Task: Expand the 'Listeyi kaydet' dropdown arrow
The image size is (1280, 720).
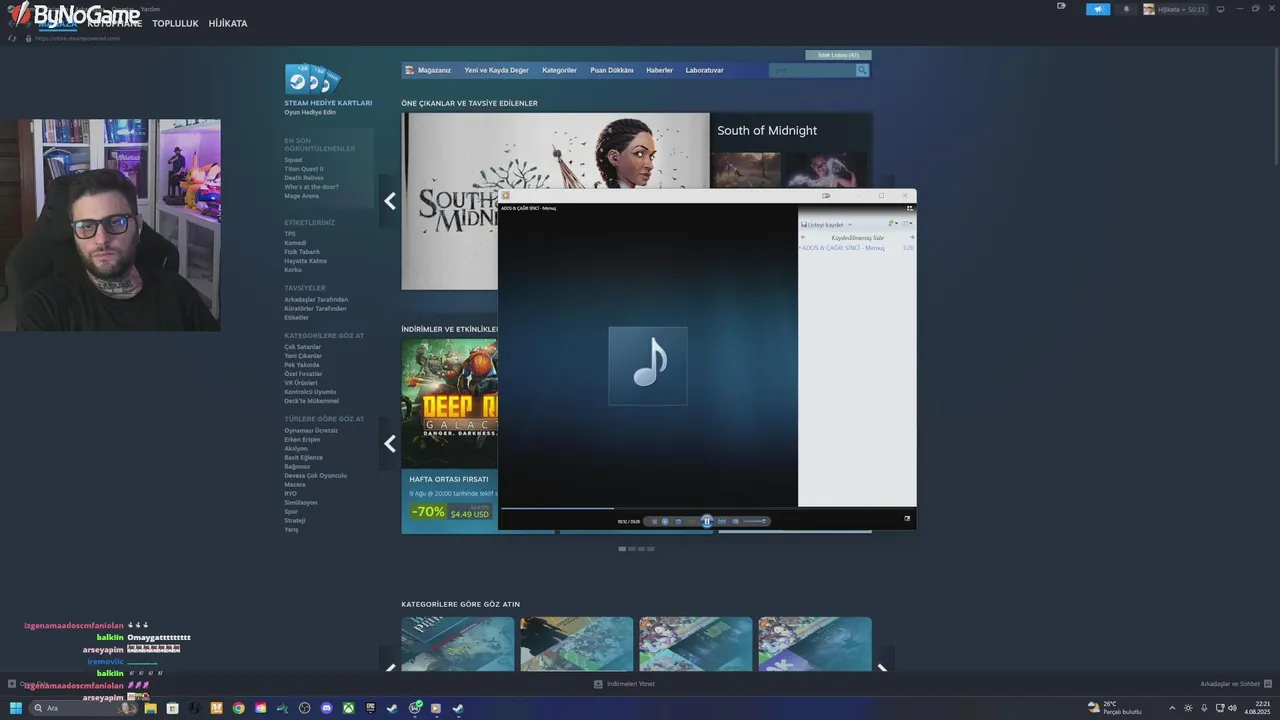Action: (850, 224)
